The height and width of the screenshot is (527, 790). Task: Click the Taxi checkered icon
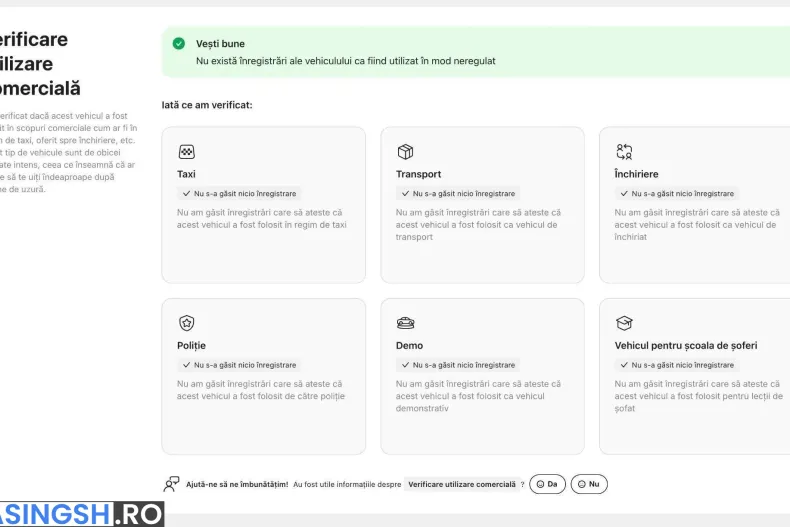pyautogui.click(x=186, y=152)
